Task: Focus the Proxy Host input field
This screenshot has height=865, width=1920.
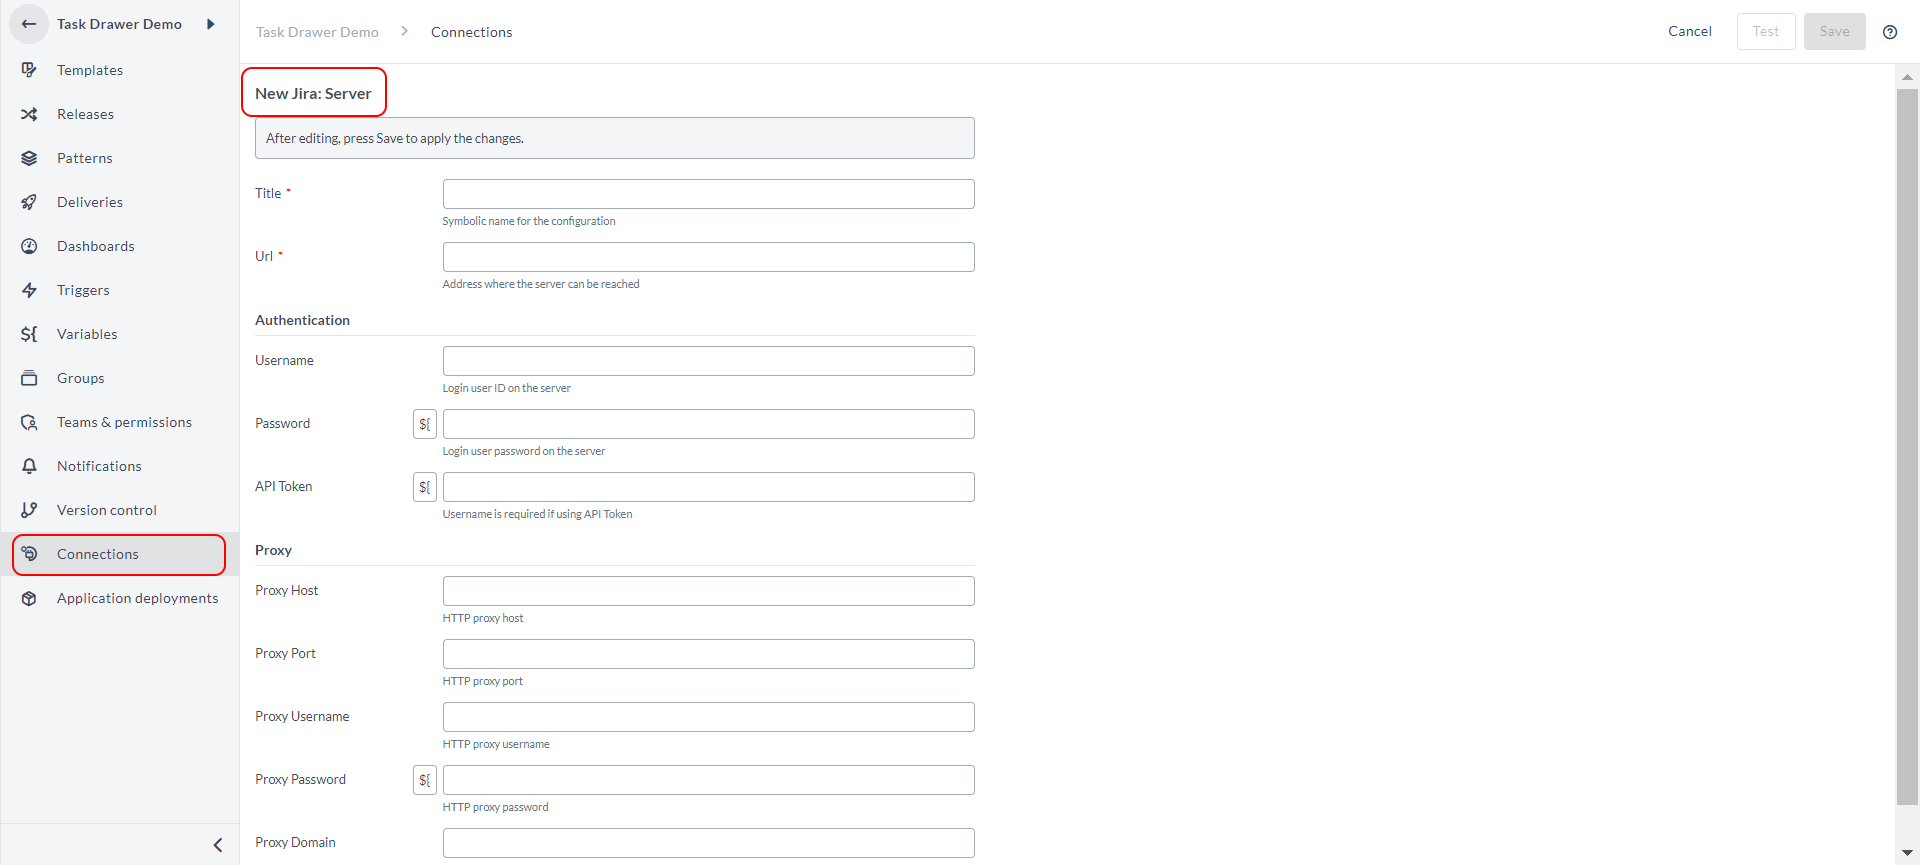Action: pyautogui.click(x=708, y=591)
